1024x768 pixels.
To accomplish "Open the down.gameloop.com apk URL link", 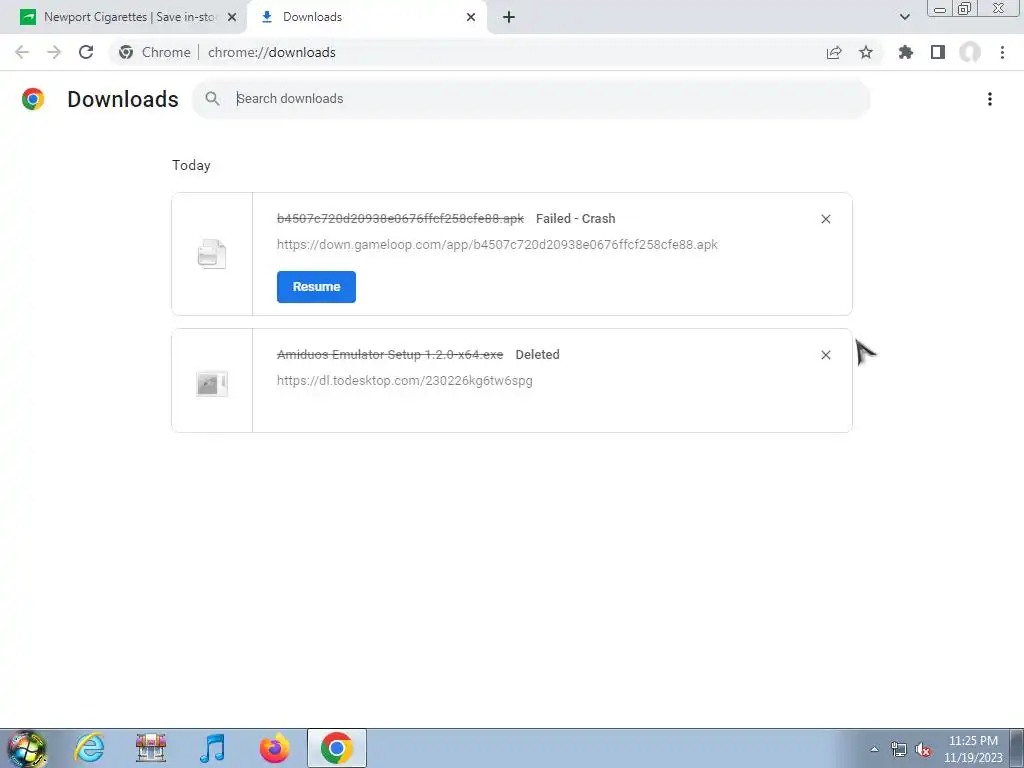I will [497, 245].
